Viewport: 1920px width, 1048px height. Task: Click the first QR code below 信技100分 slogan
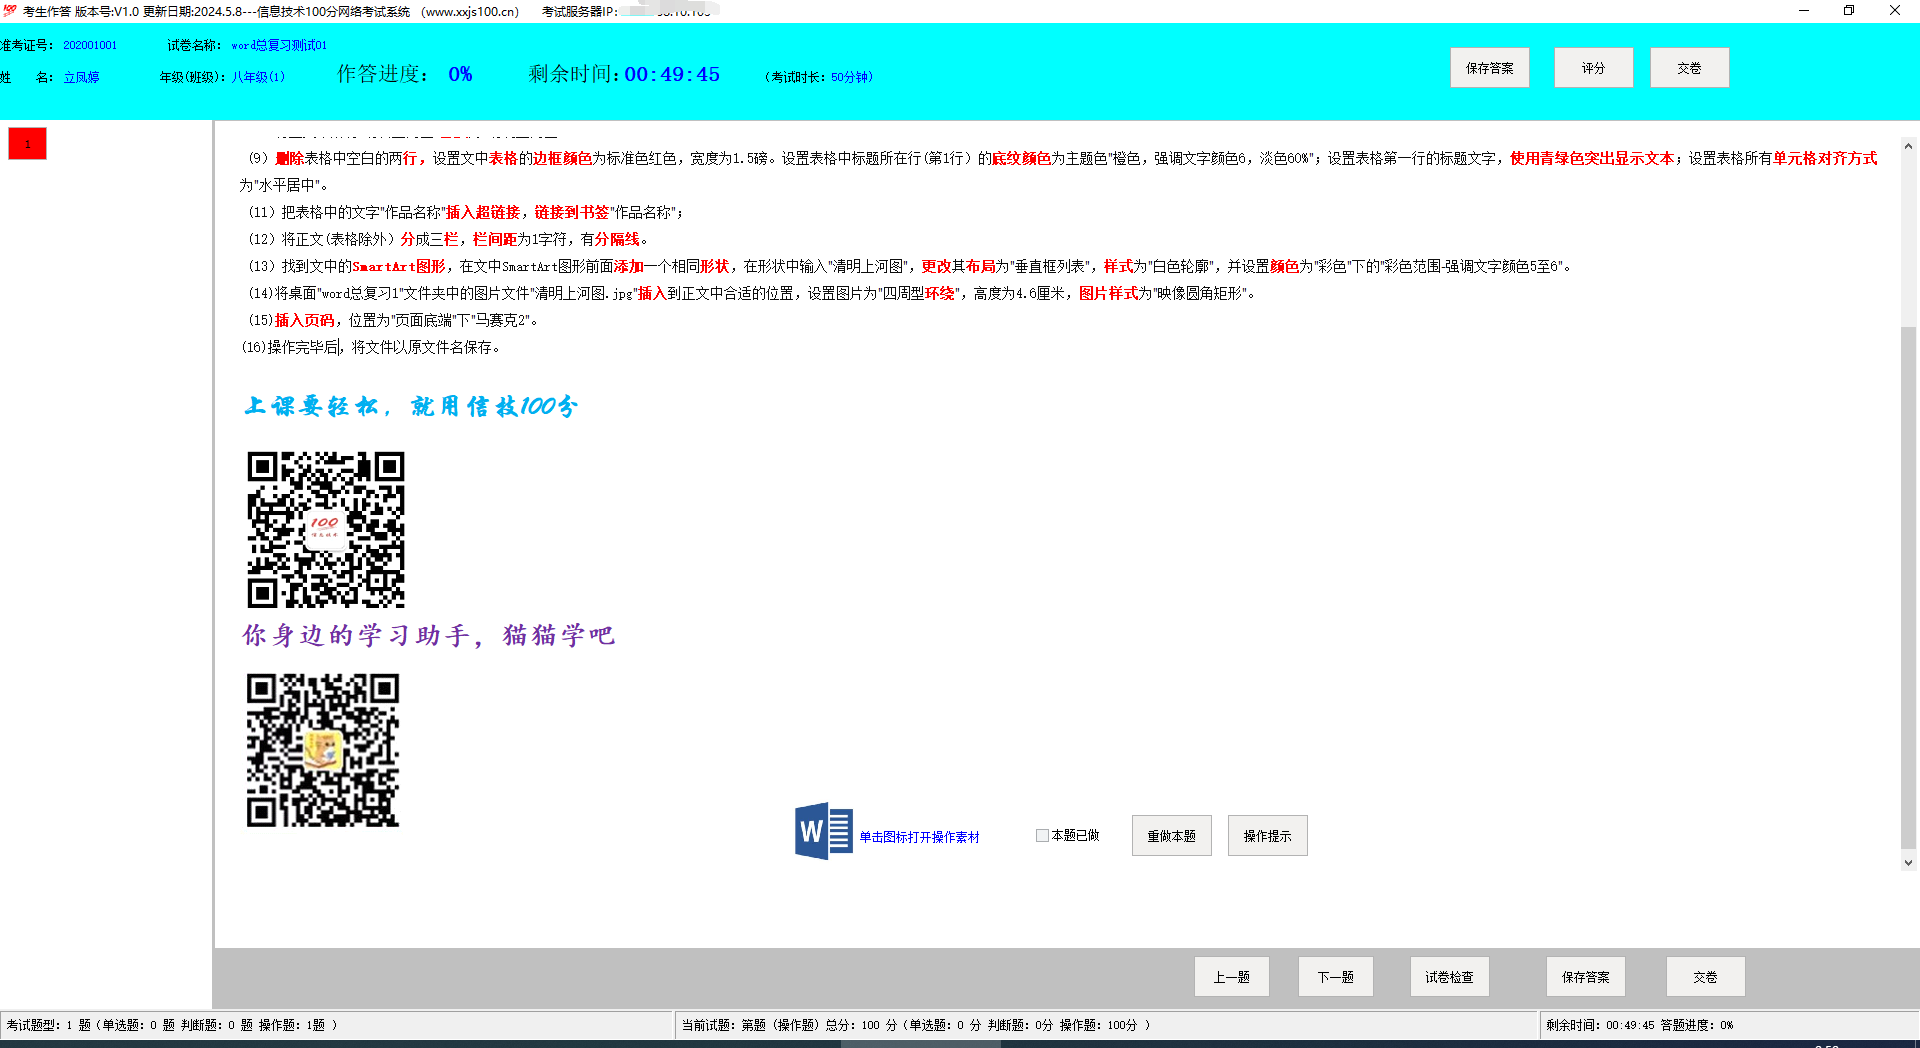(326, 529)
